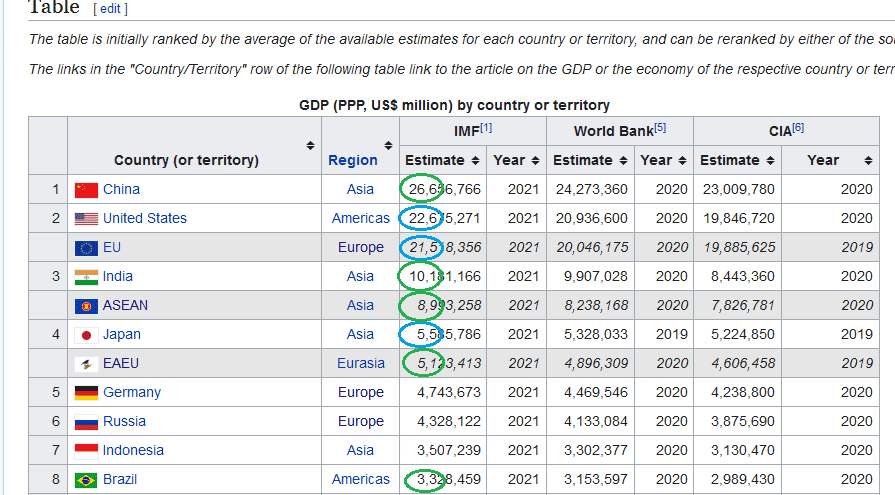Image resolution: width=895 pixels, height=495 pixels.
Task: Select Indonesia CIA estimate 3,130,470
Action: [743, 450]
